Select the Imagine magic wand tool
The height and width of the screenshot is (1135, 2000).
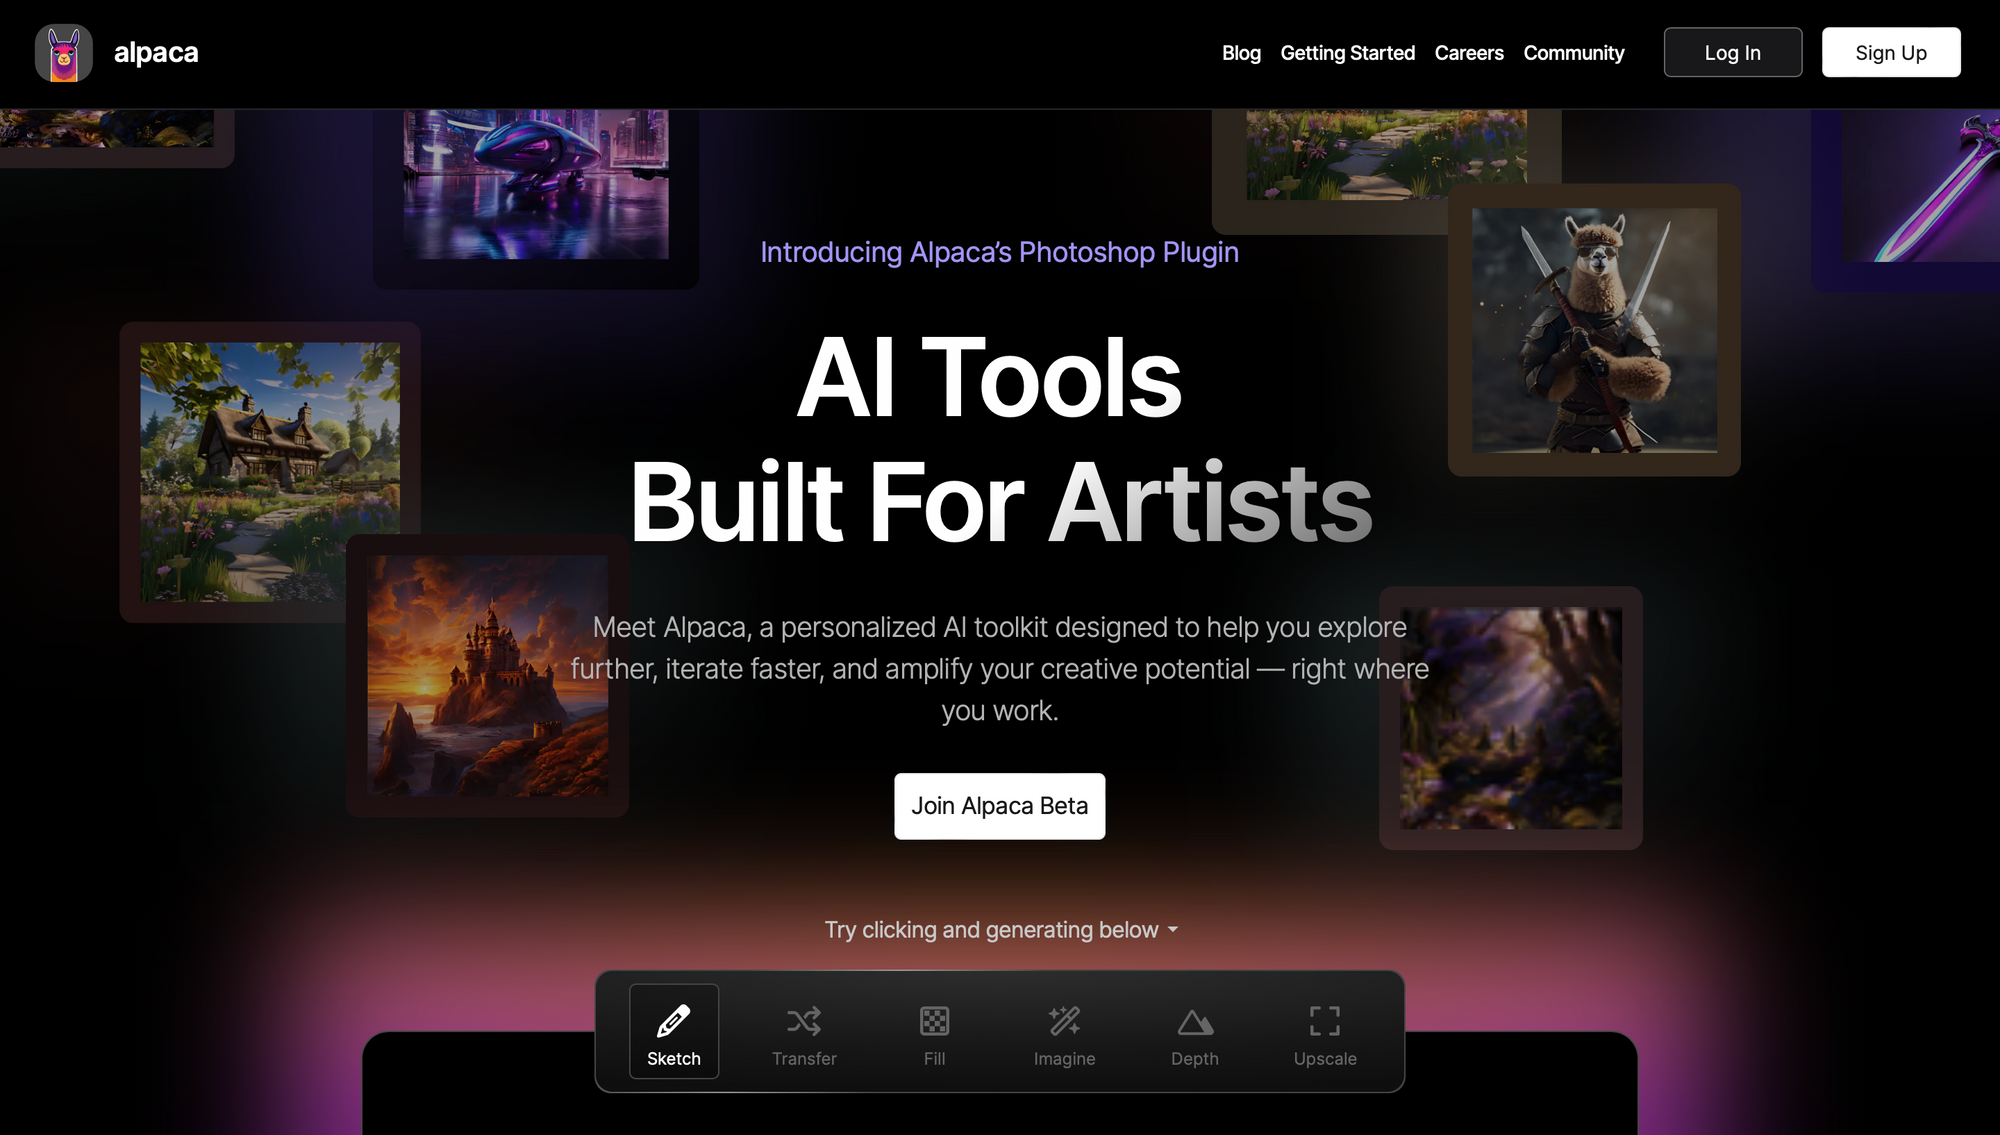coord(1064,1032)
